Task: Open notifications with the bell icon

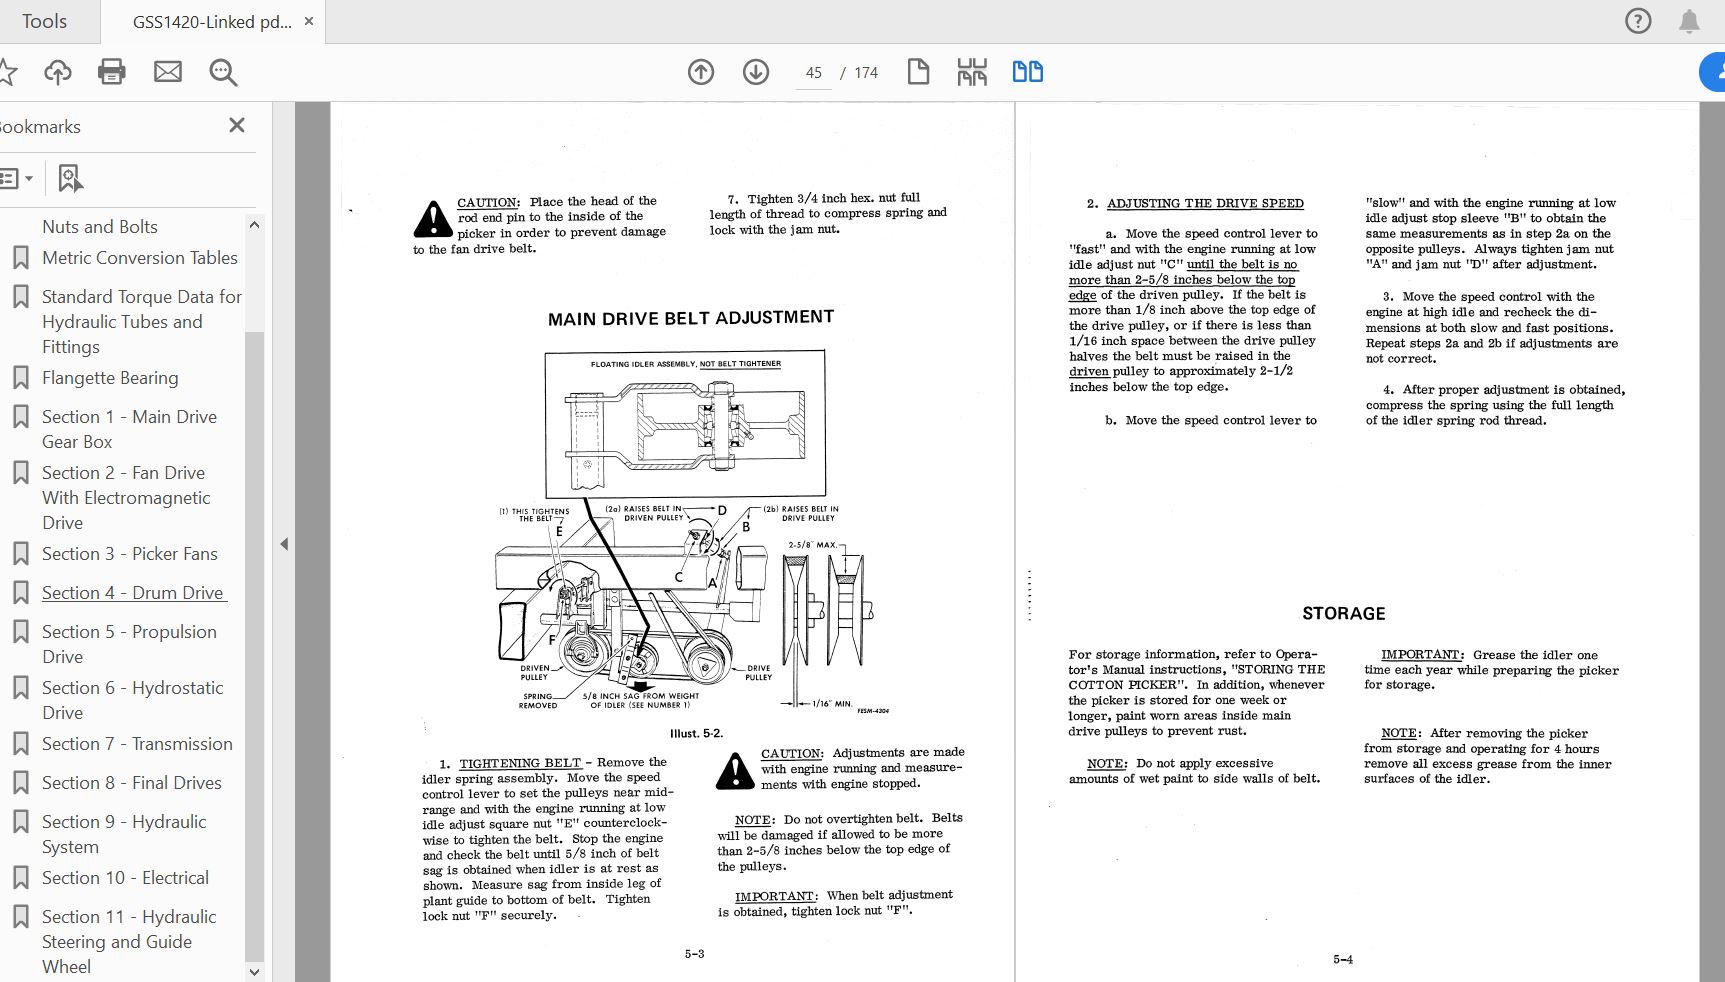Action: [1689, 21]
